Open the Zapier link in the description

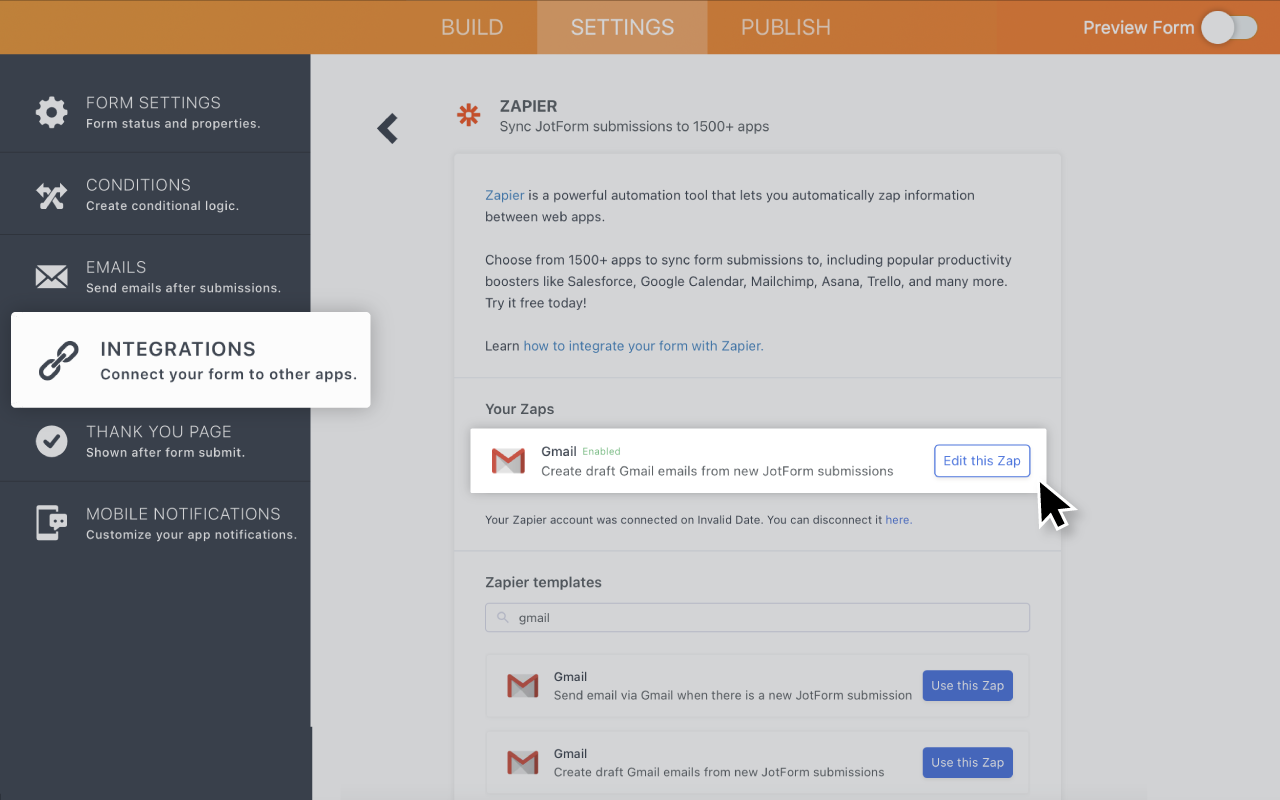click(505, 195)
